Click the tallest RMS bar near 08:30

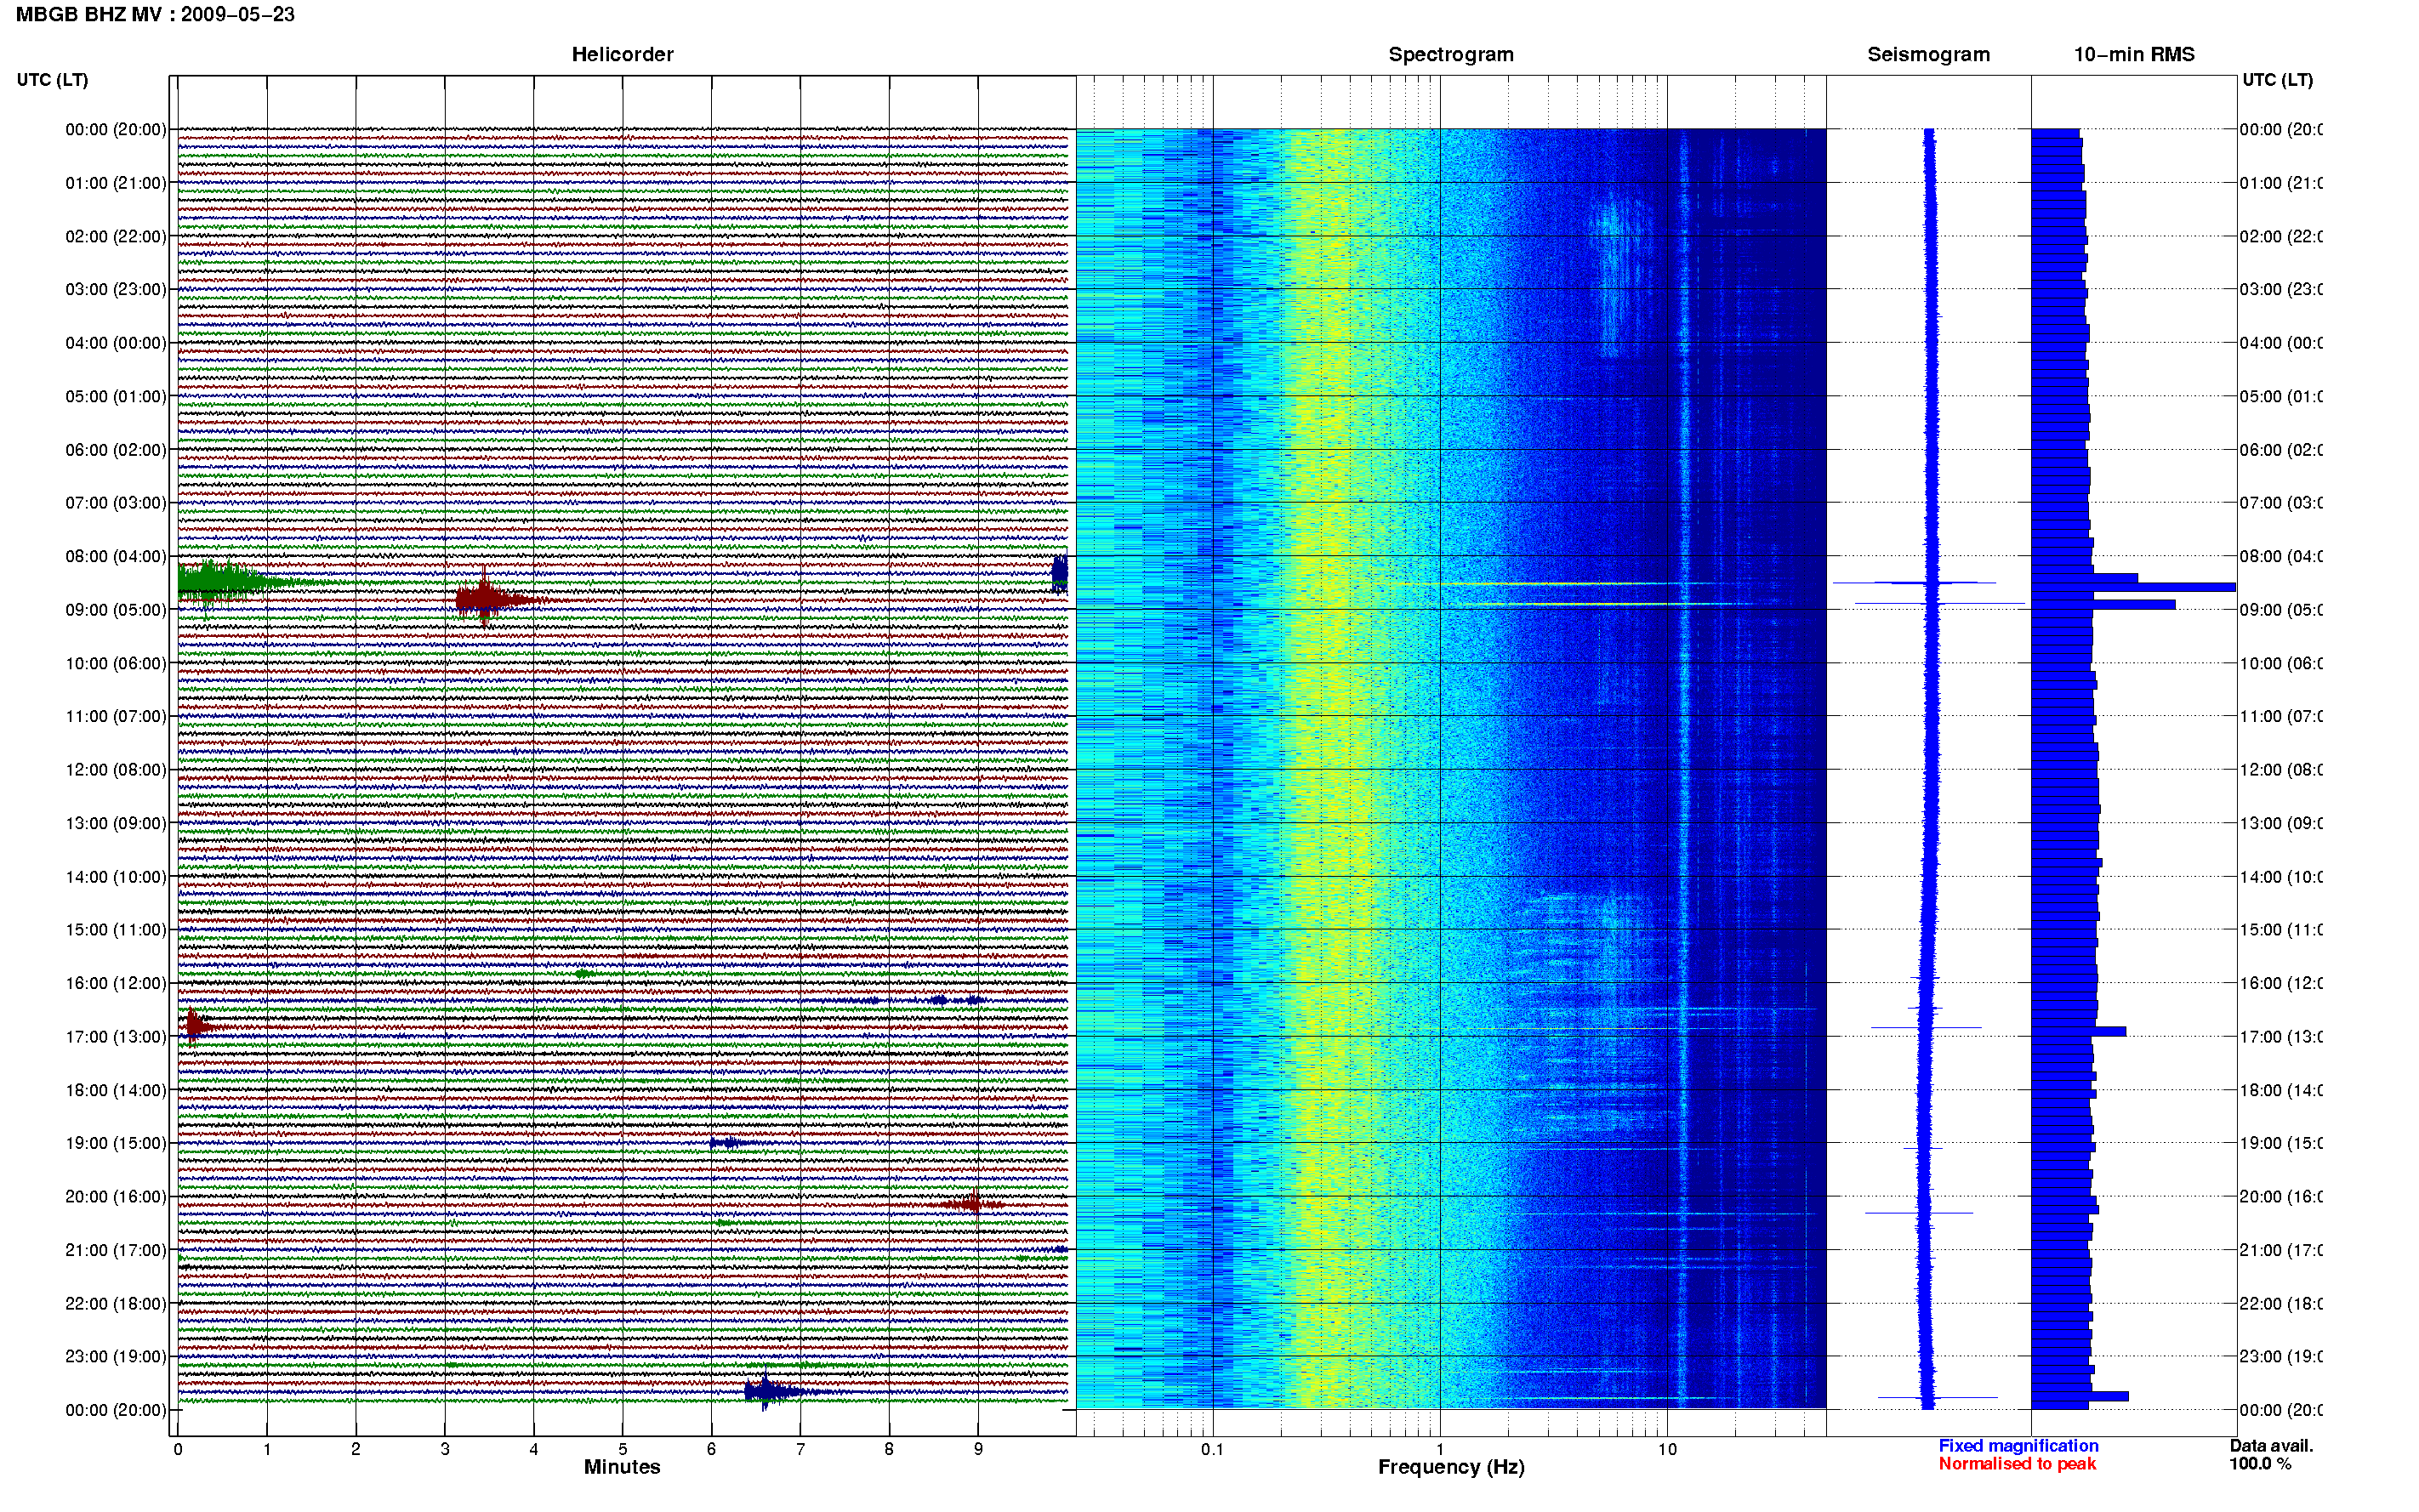(2133, 587)
